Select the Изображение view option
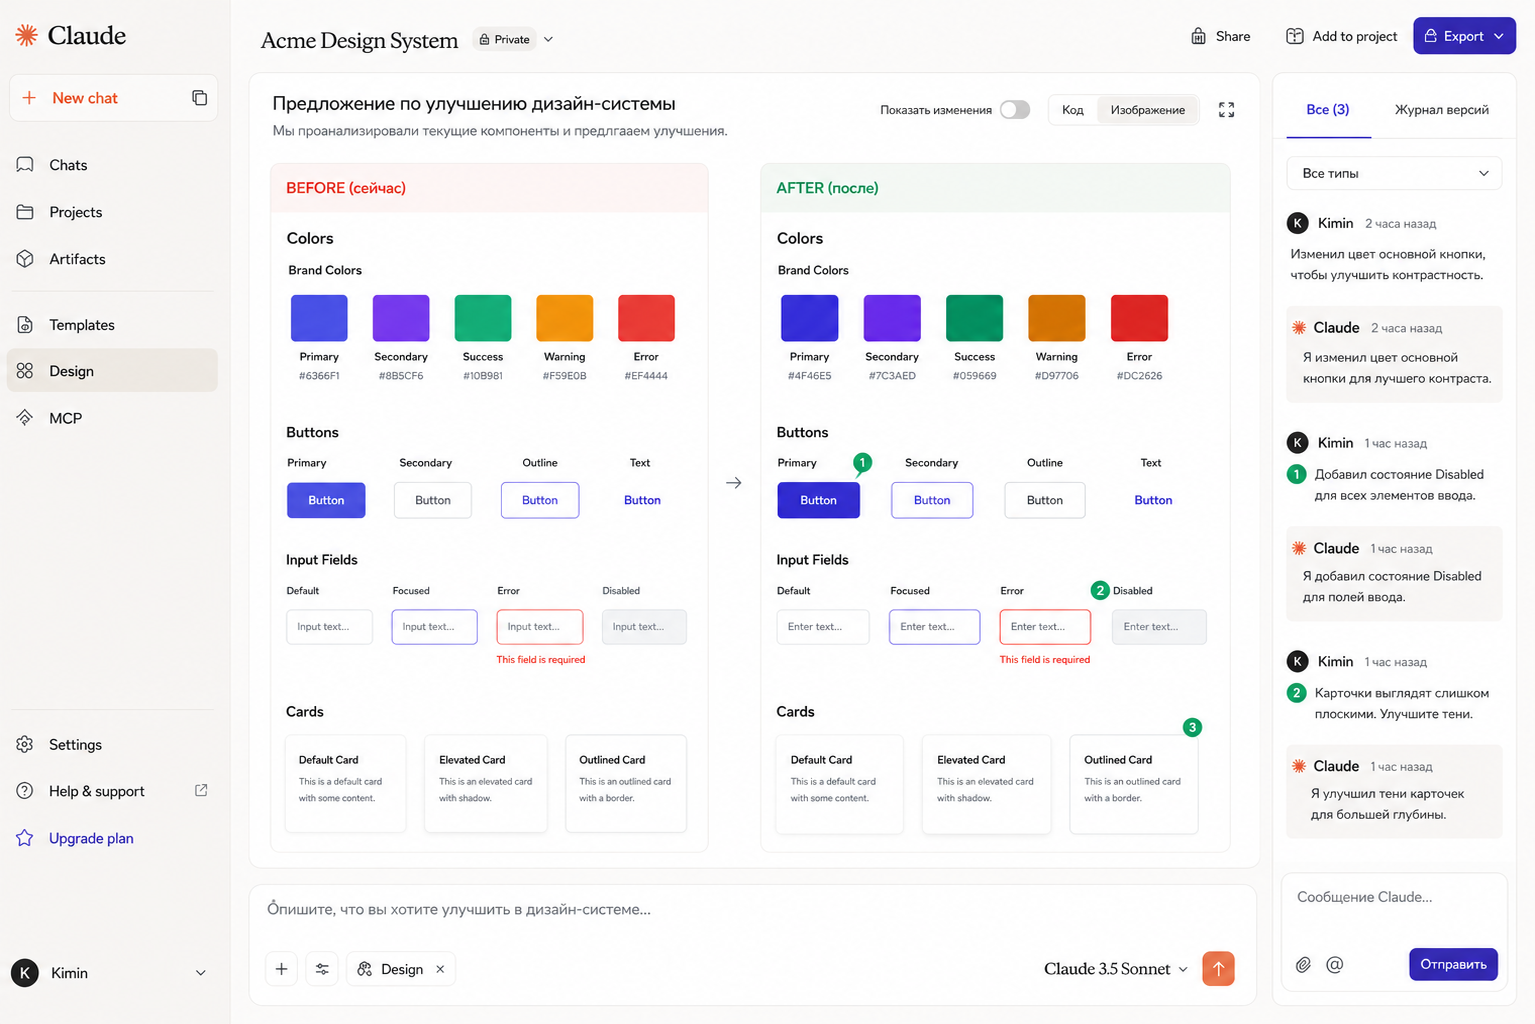This screenshot has height=1024, width=1535. [1147, 110]
